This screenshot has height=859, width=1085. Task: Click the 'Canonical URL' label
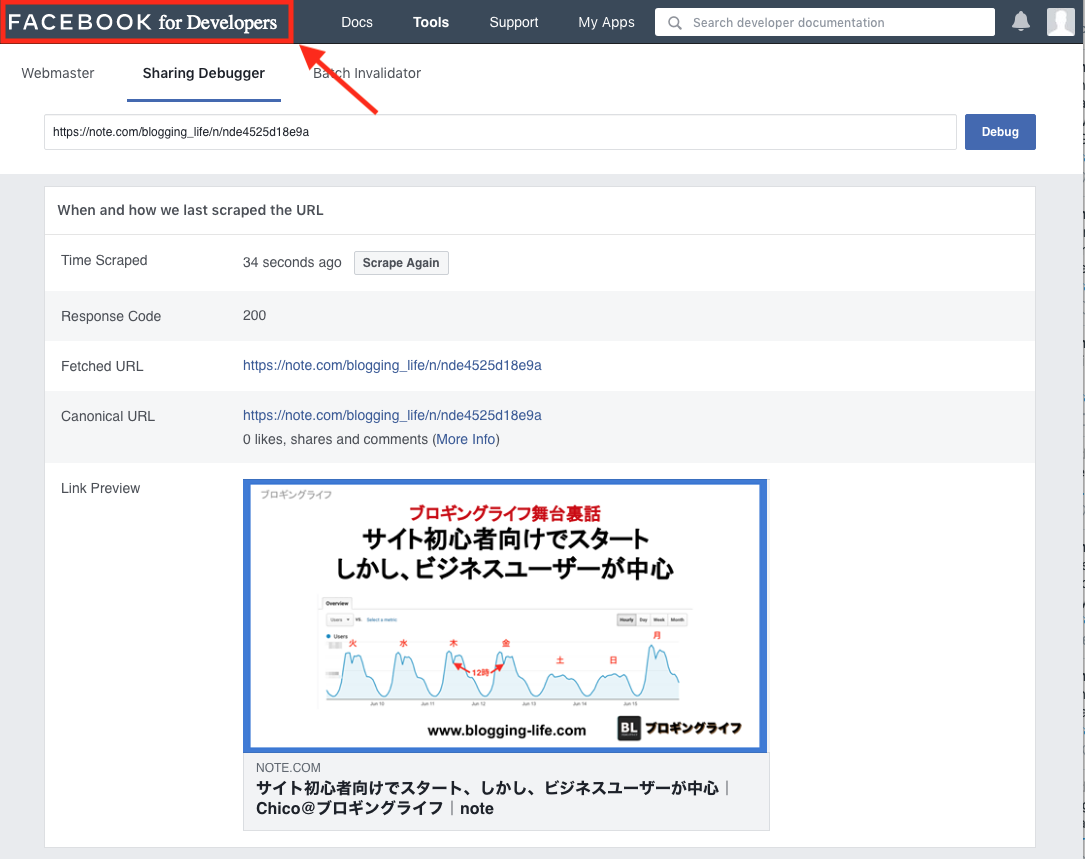107,416
